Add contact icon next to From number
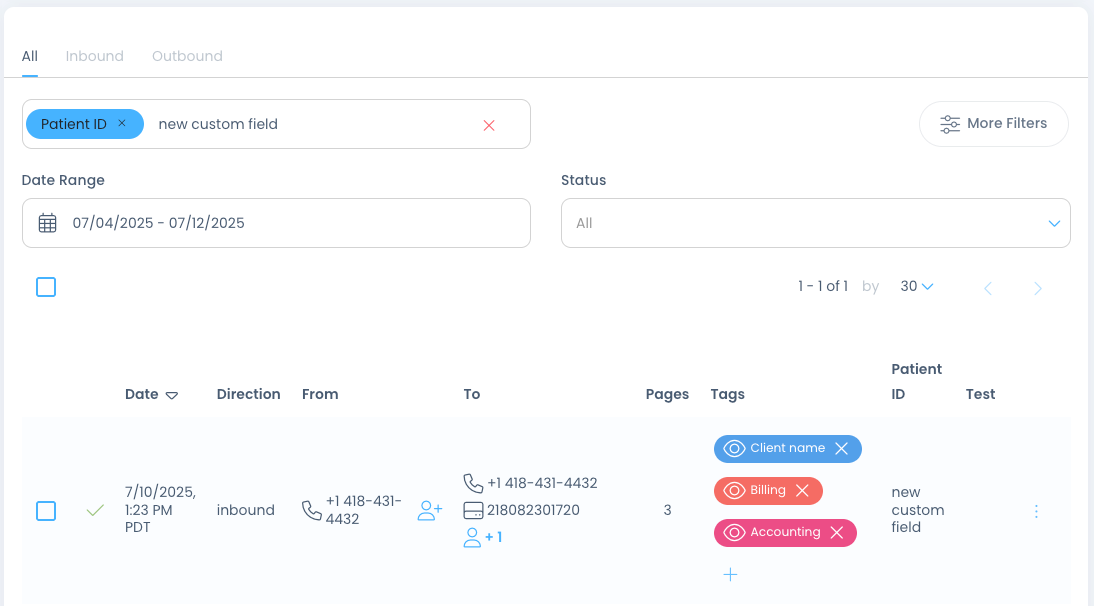The height and width of the screenshot is (606, 1094). click(430, 511)
